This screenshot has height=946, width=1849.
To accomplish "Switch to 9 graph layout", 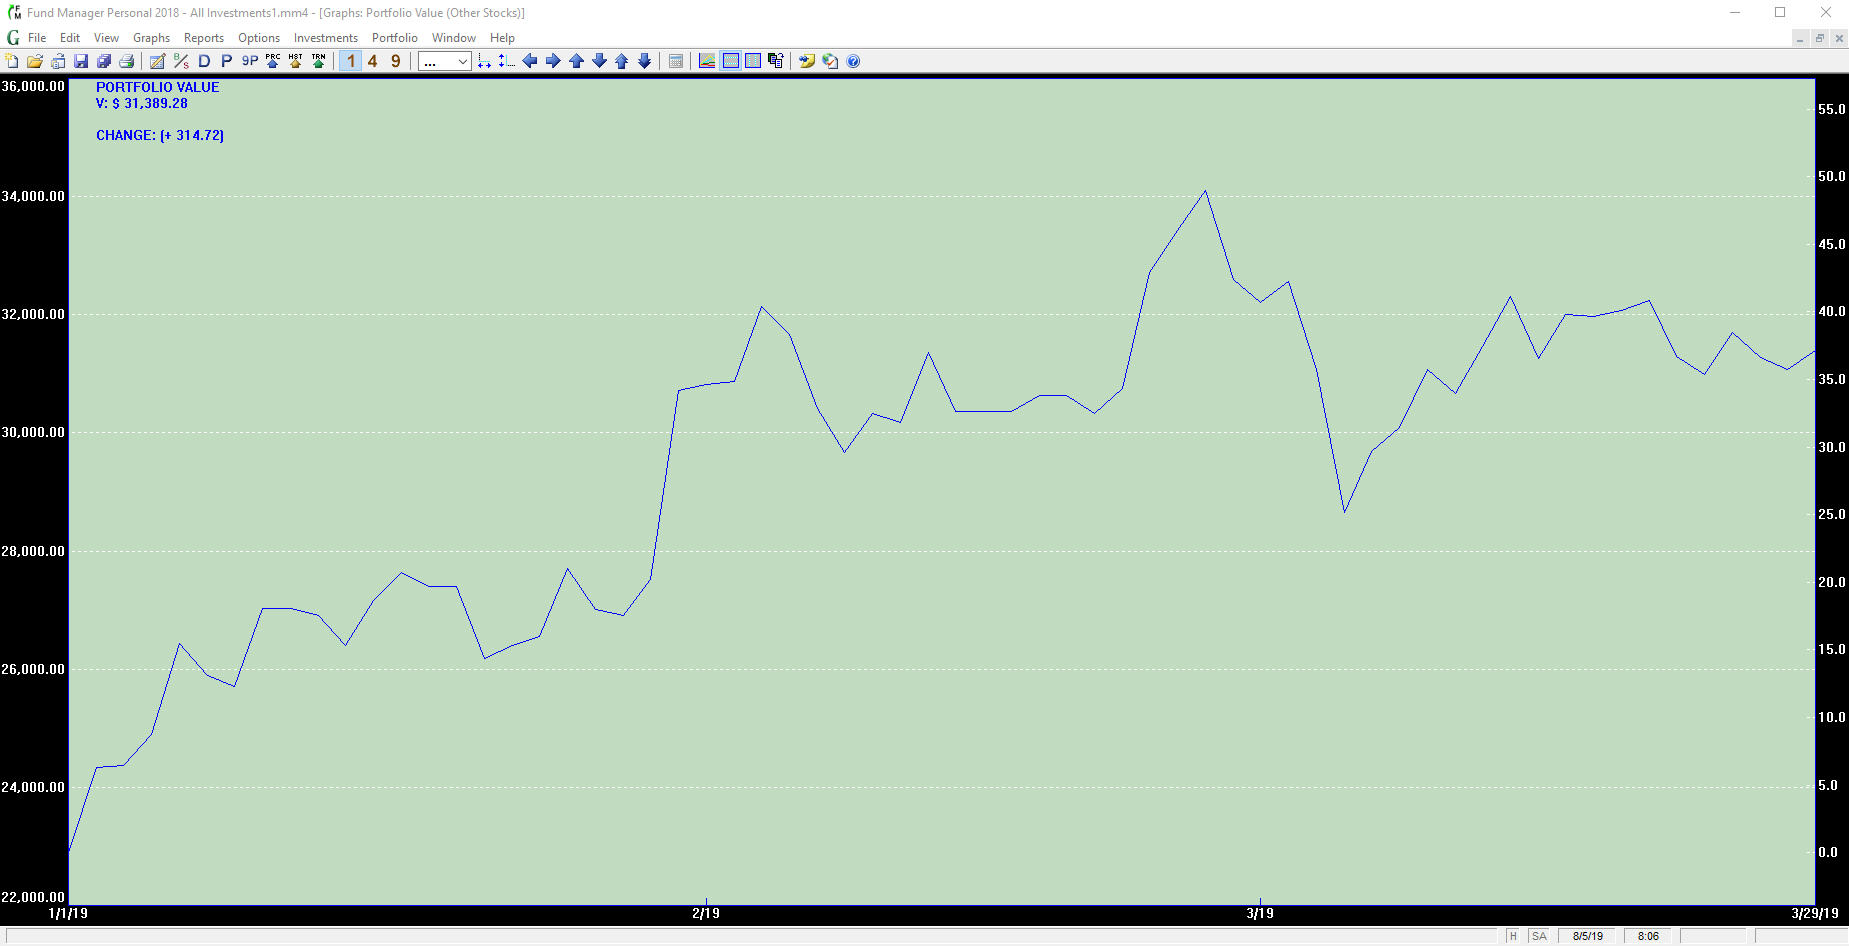I will click(396, 61).
